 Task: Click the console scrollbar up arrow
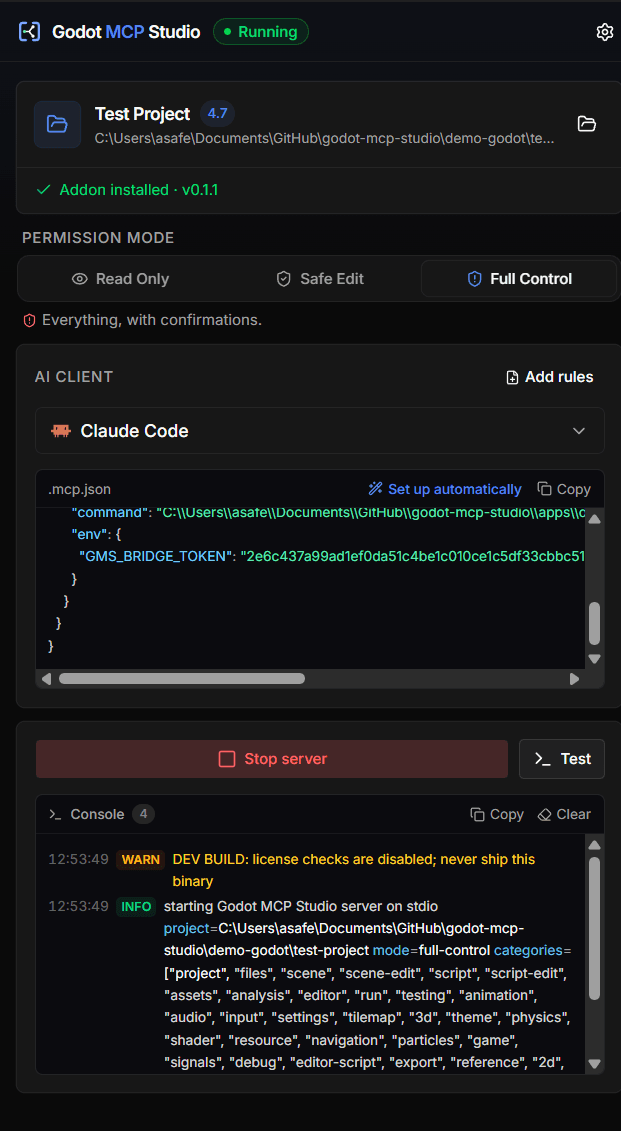(x=594, y=845)
